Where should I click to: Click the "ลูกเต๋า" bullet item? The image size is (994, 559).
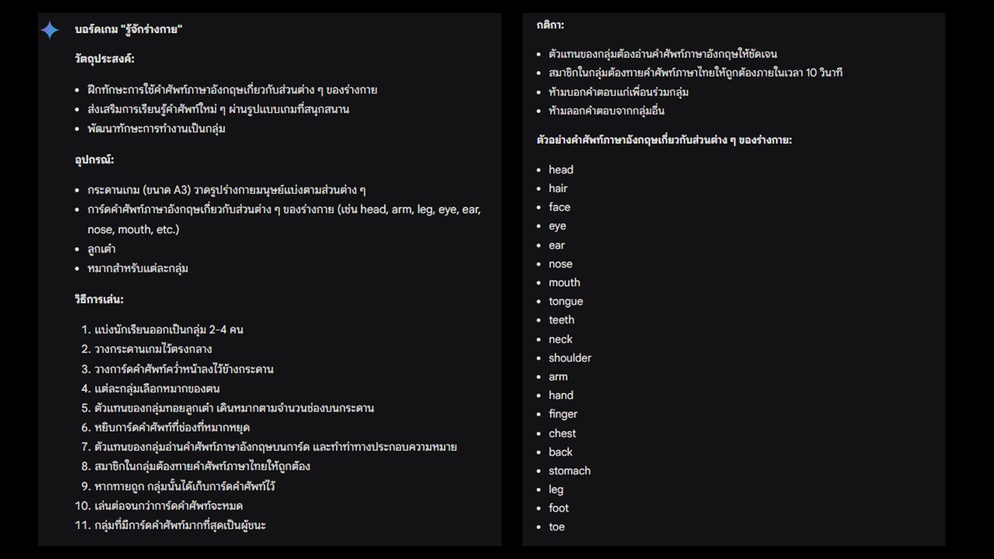point(101,249)
